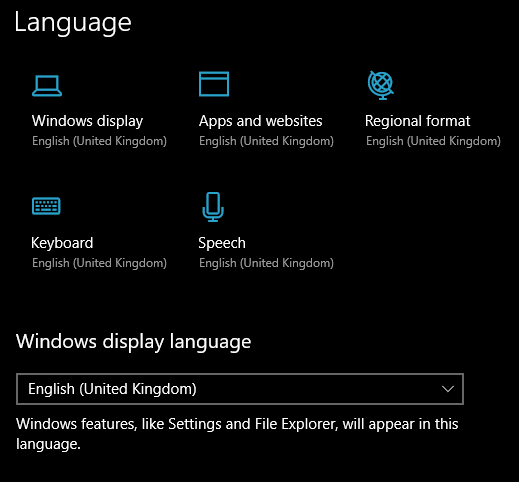The height and width of the screenshot is (482, 519).
Task: Click English (United Kingdom) under Windows display
Action: tap(99, 141)
